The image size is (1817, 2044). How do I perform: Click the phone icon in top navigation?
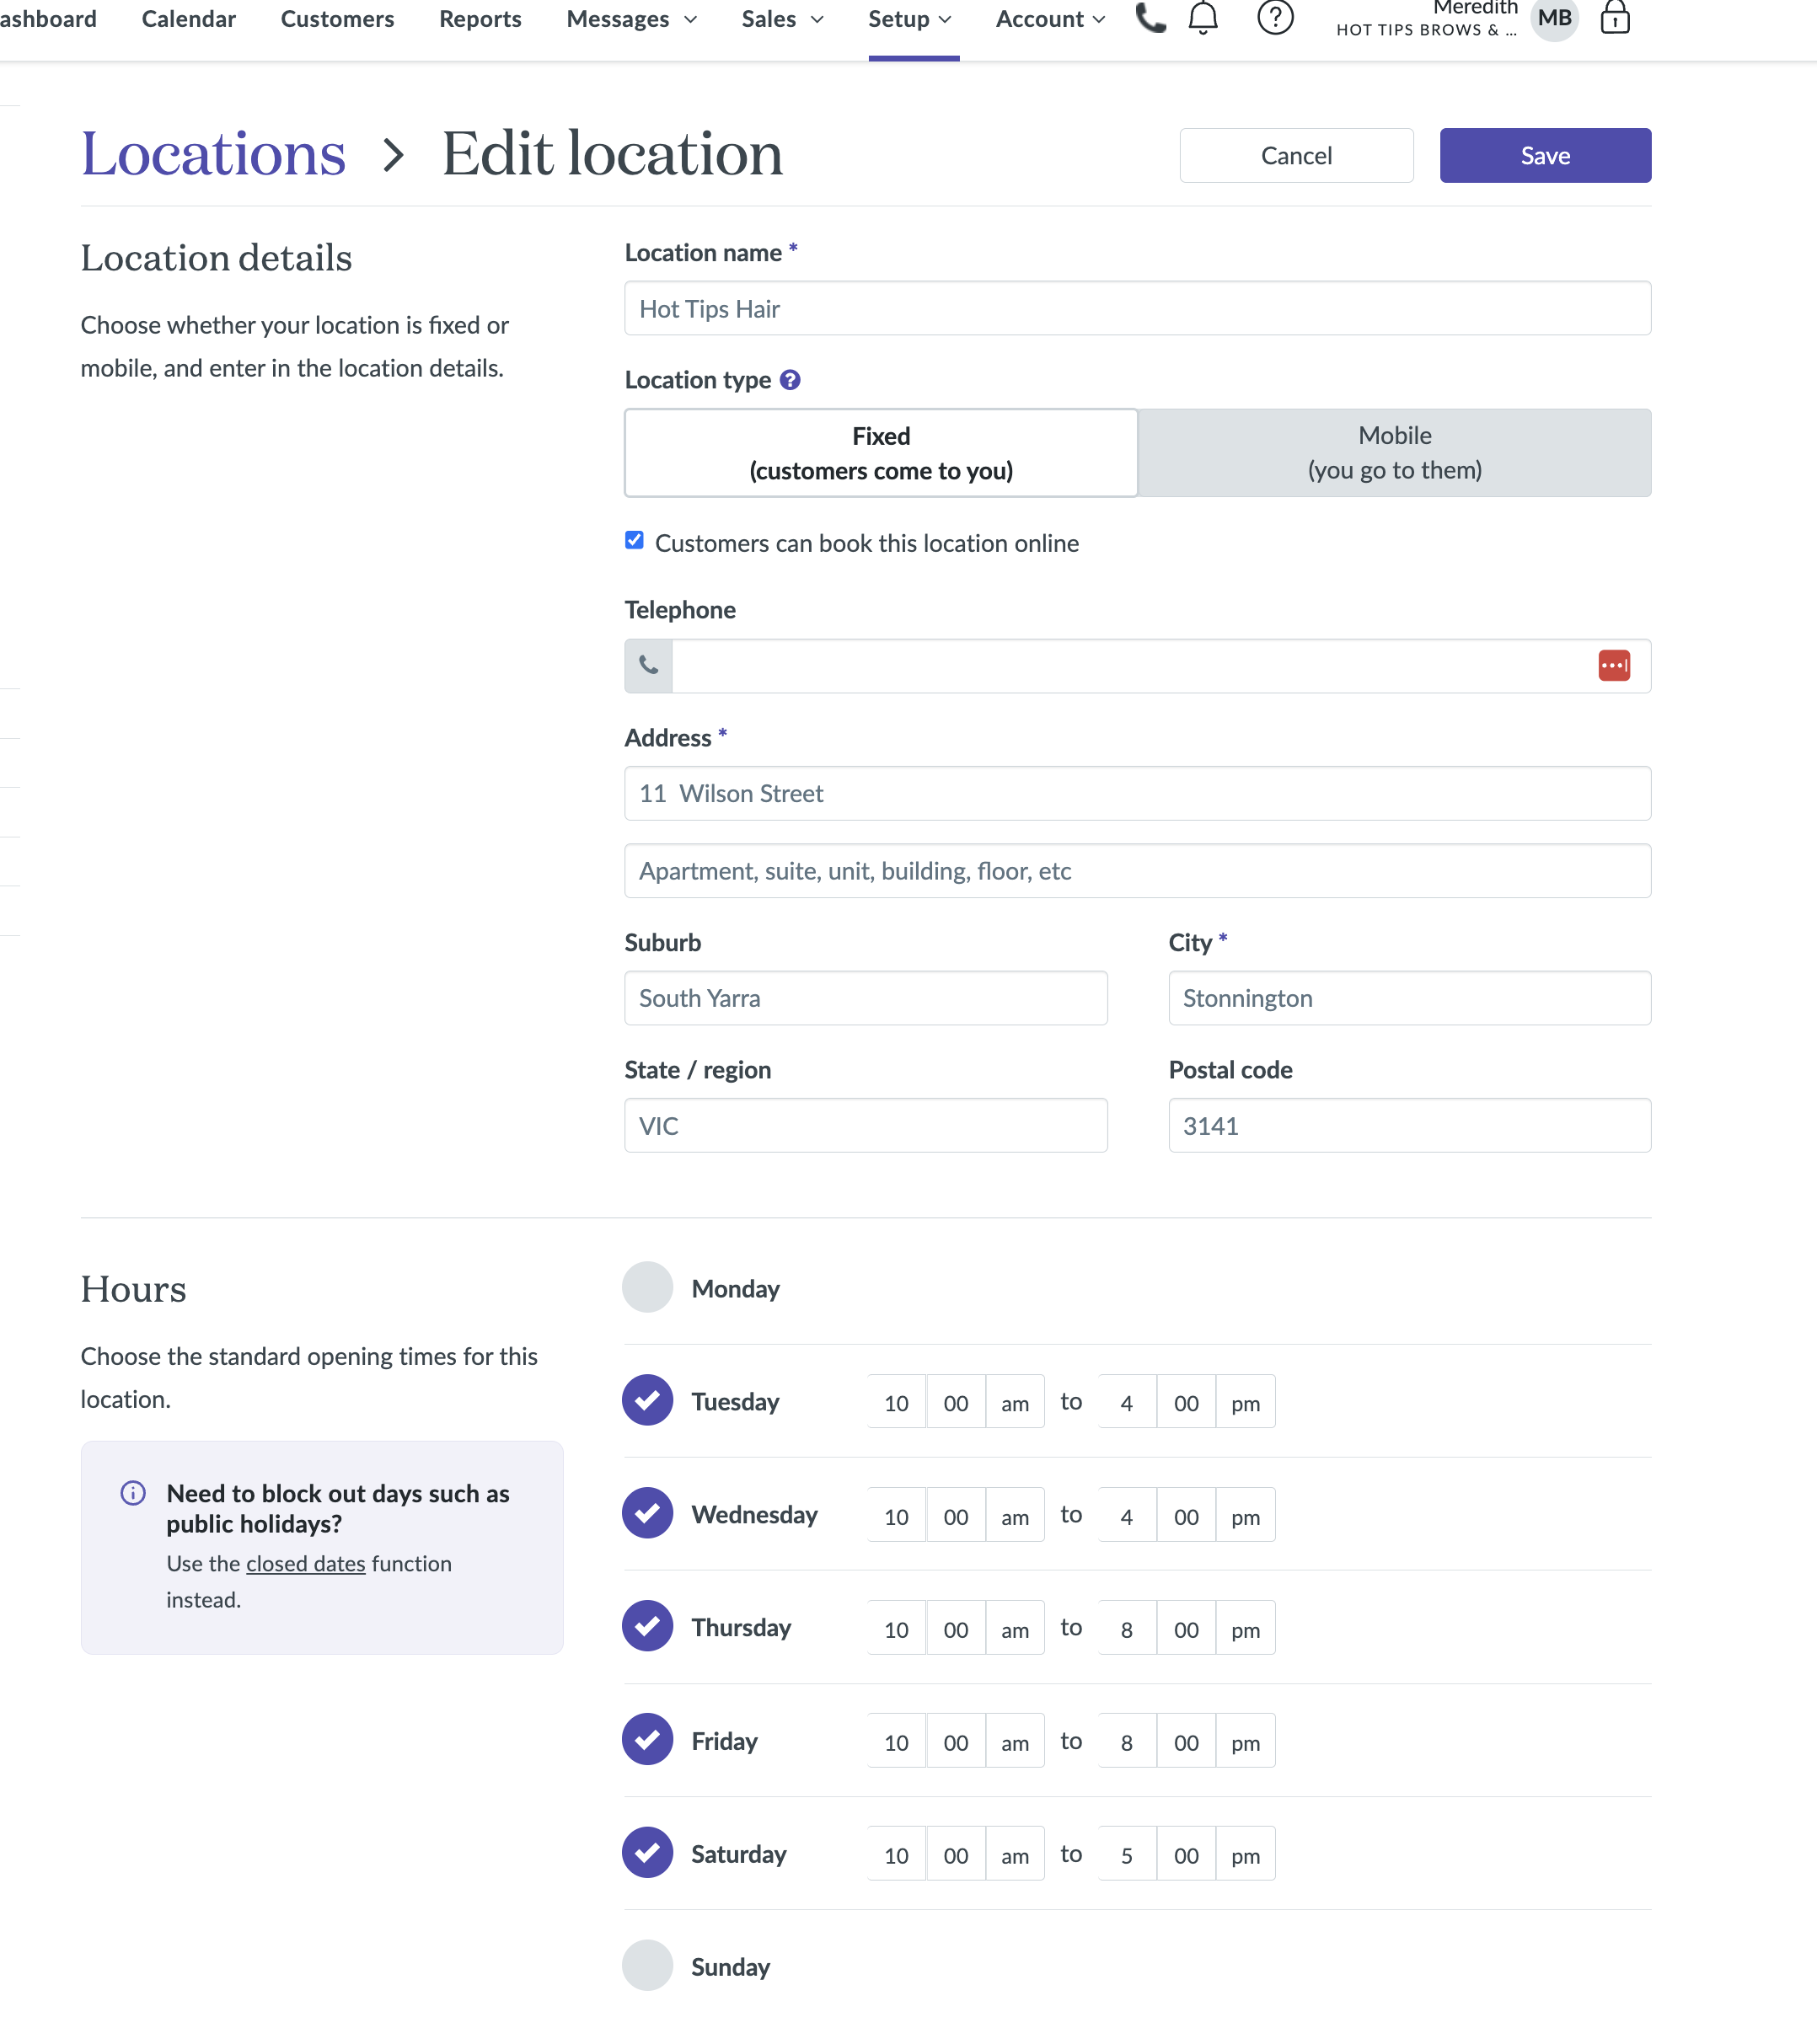click(x=1150, y=18)
